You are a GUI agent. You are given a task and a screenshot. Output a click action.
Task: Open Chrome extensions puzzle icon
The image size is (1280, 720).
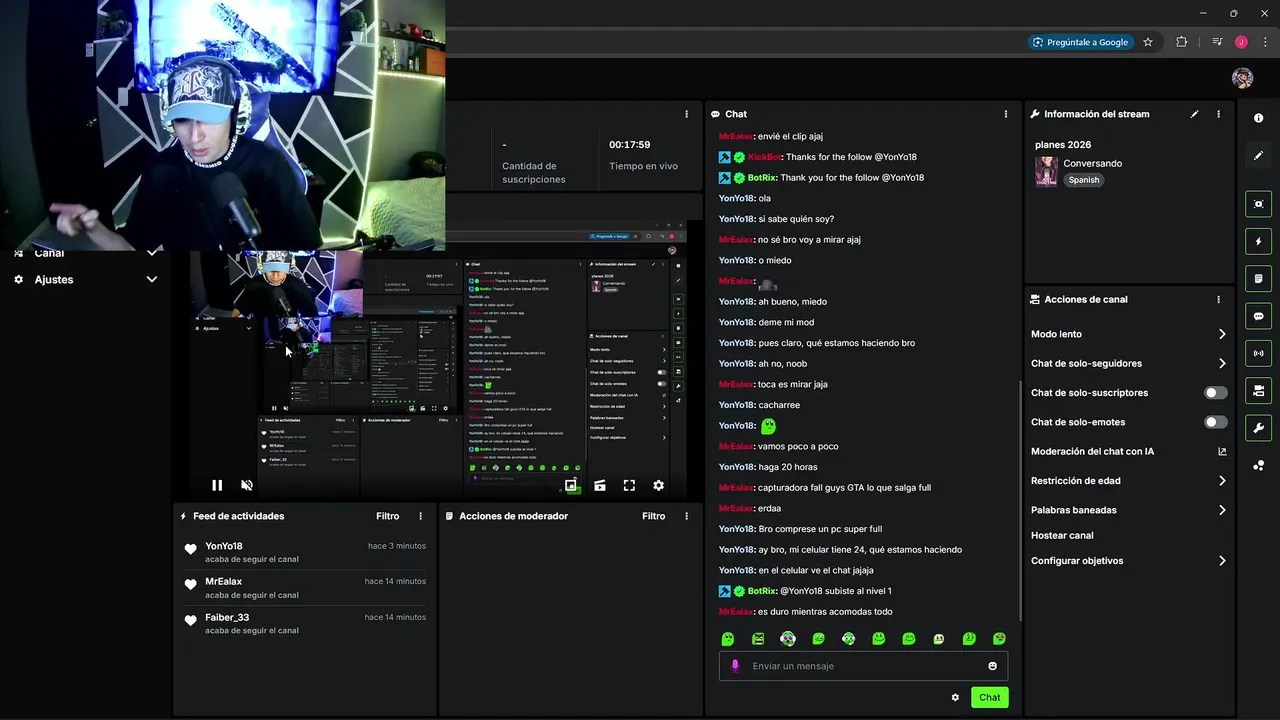point(1182,42)
